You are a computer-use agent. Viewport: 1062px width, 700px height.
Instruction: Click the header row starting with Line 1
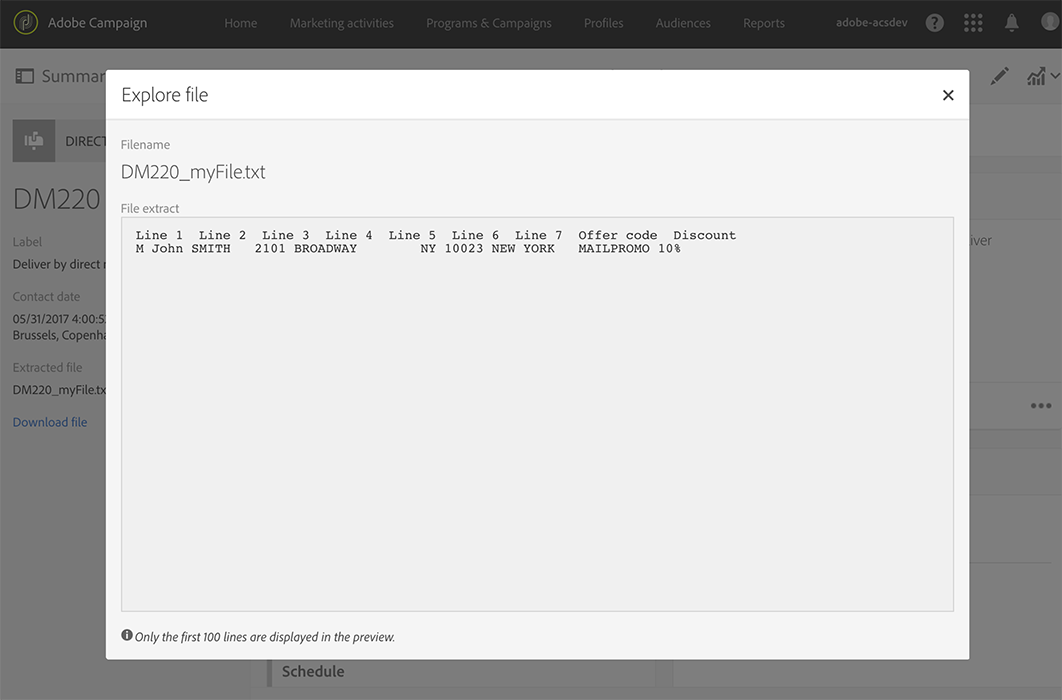click(x=436, y=235)
